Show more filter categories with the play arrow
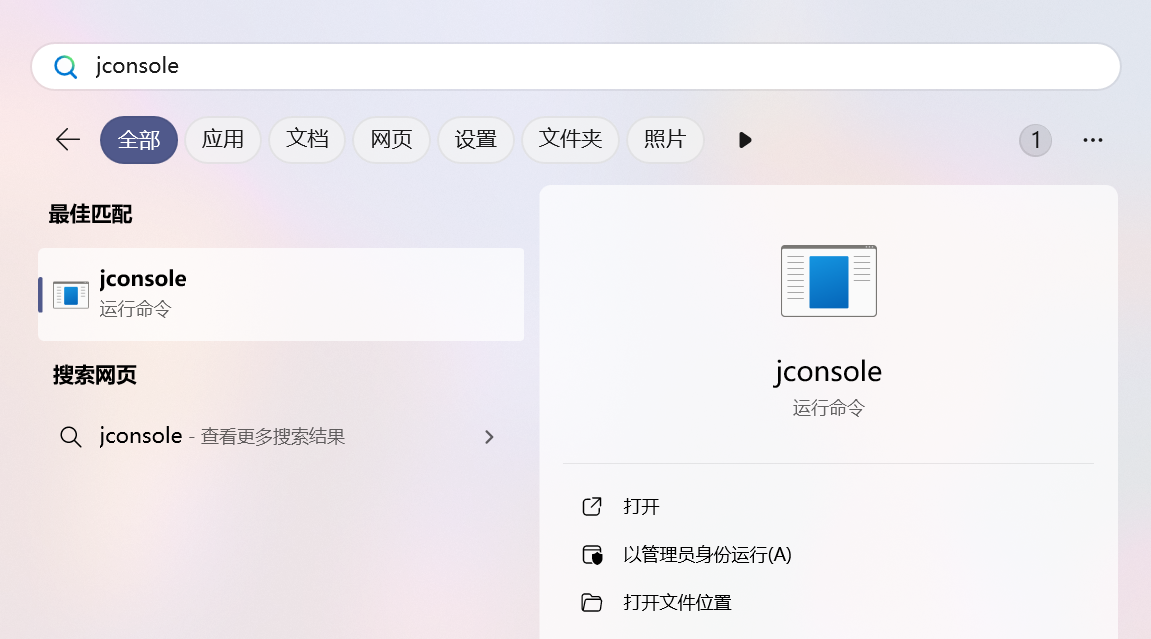This screenshot has height=639, width=1151. point(744,140)
